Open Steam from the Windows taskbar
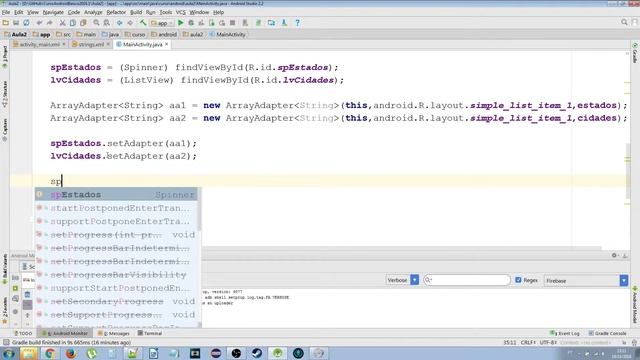 click(x=257, y=353)
